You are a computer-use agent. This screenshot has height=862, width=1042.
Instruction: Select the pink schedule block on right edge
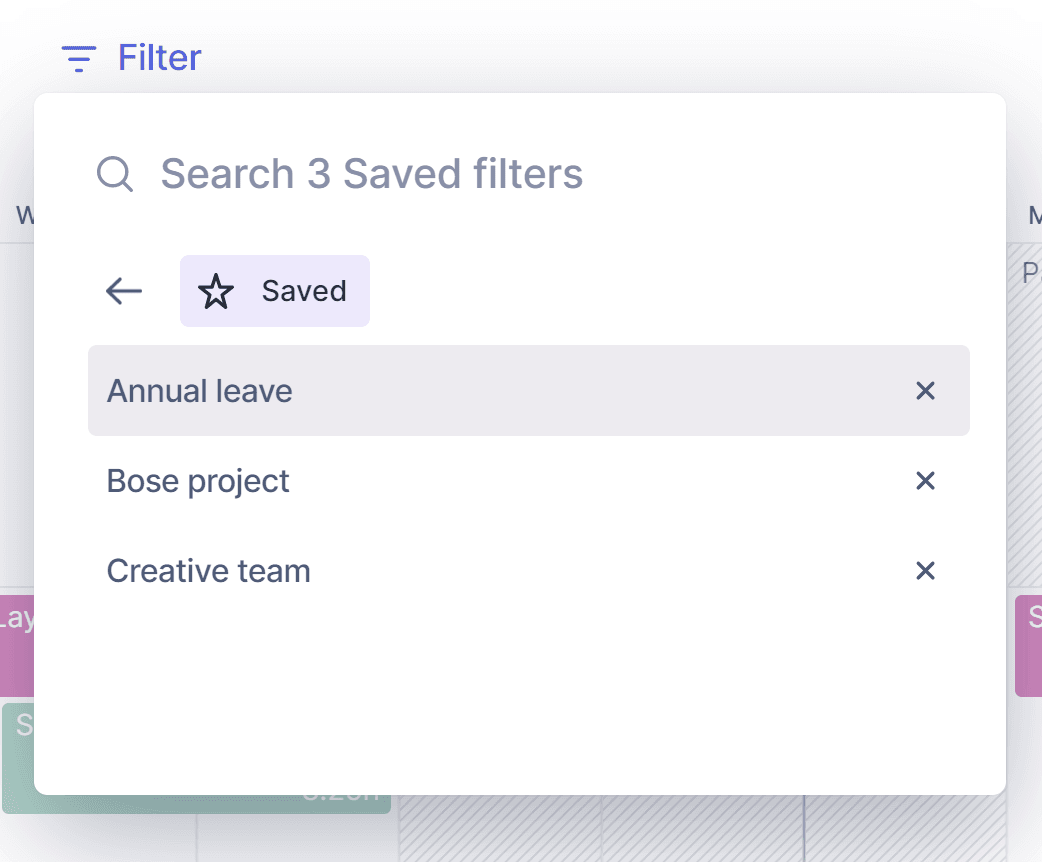click(x=1029, y=645)
